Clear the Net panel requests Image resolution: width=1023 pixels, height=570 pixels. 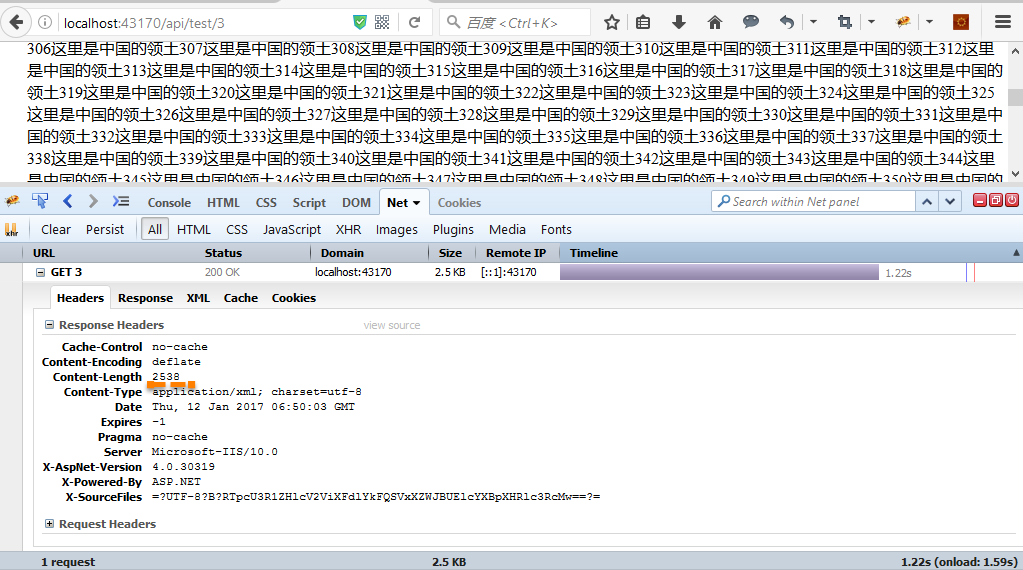55,230
